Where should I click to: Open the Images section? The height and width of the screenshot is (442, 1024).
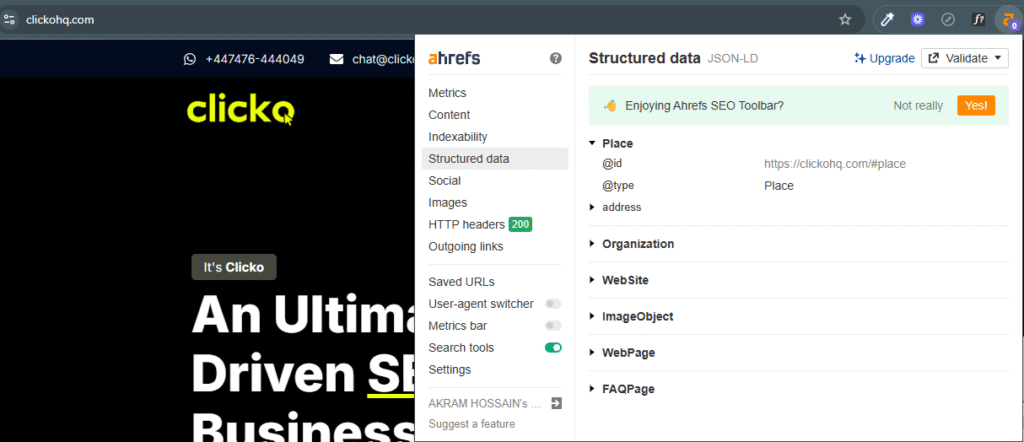point(447,203)
